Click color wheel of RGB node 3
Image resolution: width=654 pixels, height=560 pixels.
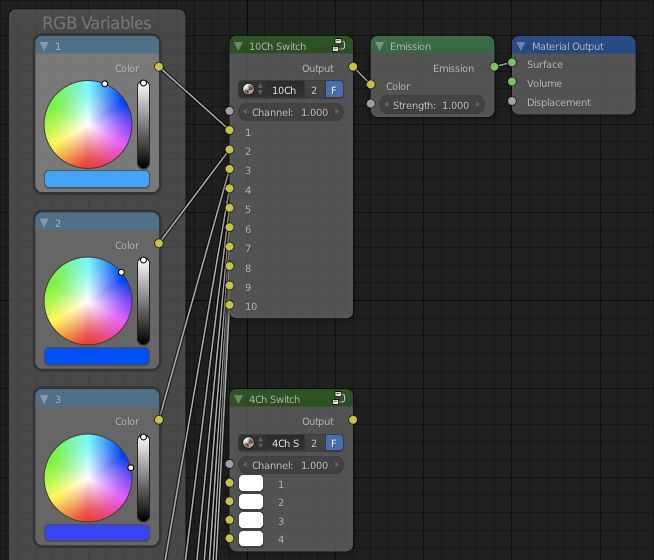88,477
